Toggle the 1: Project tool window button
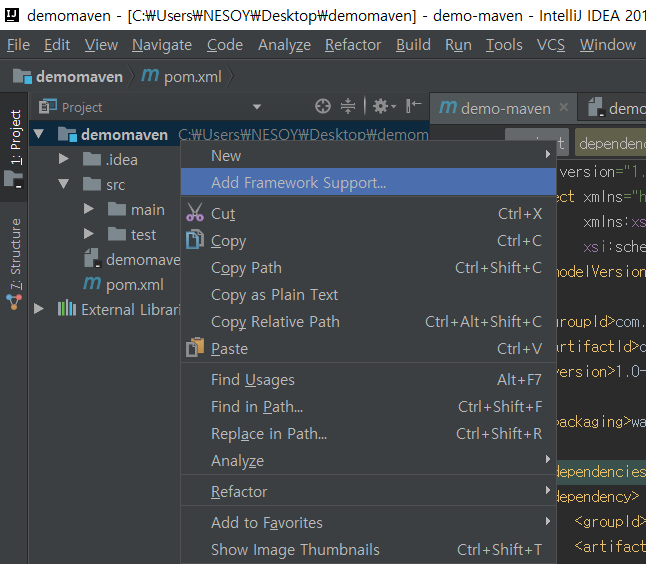Image resolution: width=646 pixels, height=564 pixels. tap(14, 147)
